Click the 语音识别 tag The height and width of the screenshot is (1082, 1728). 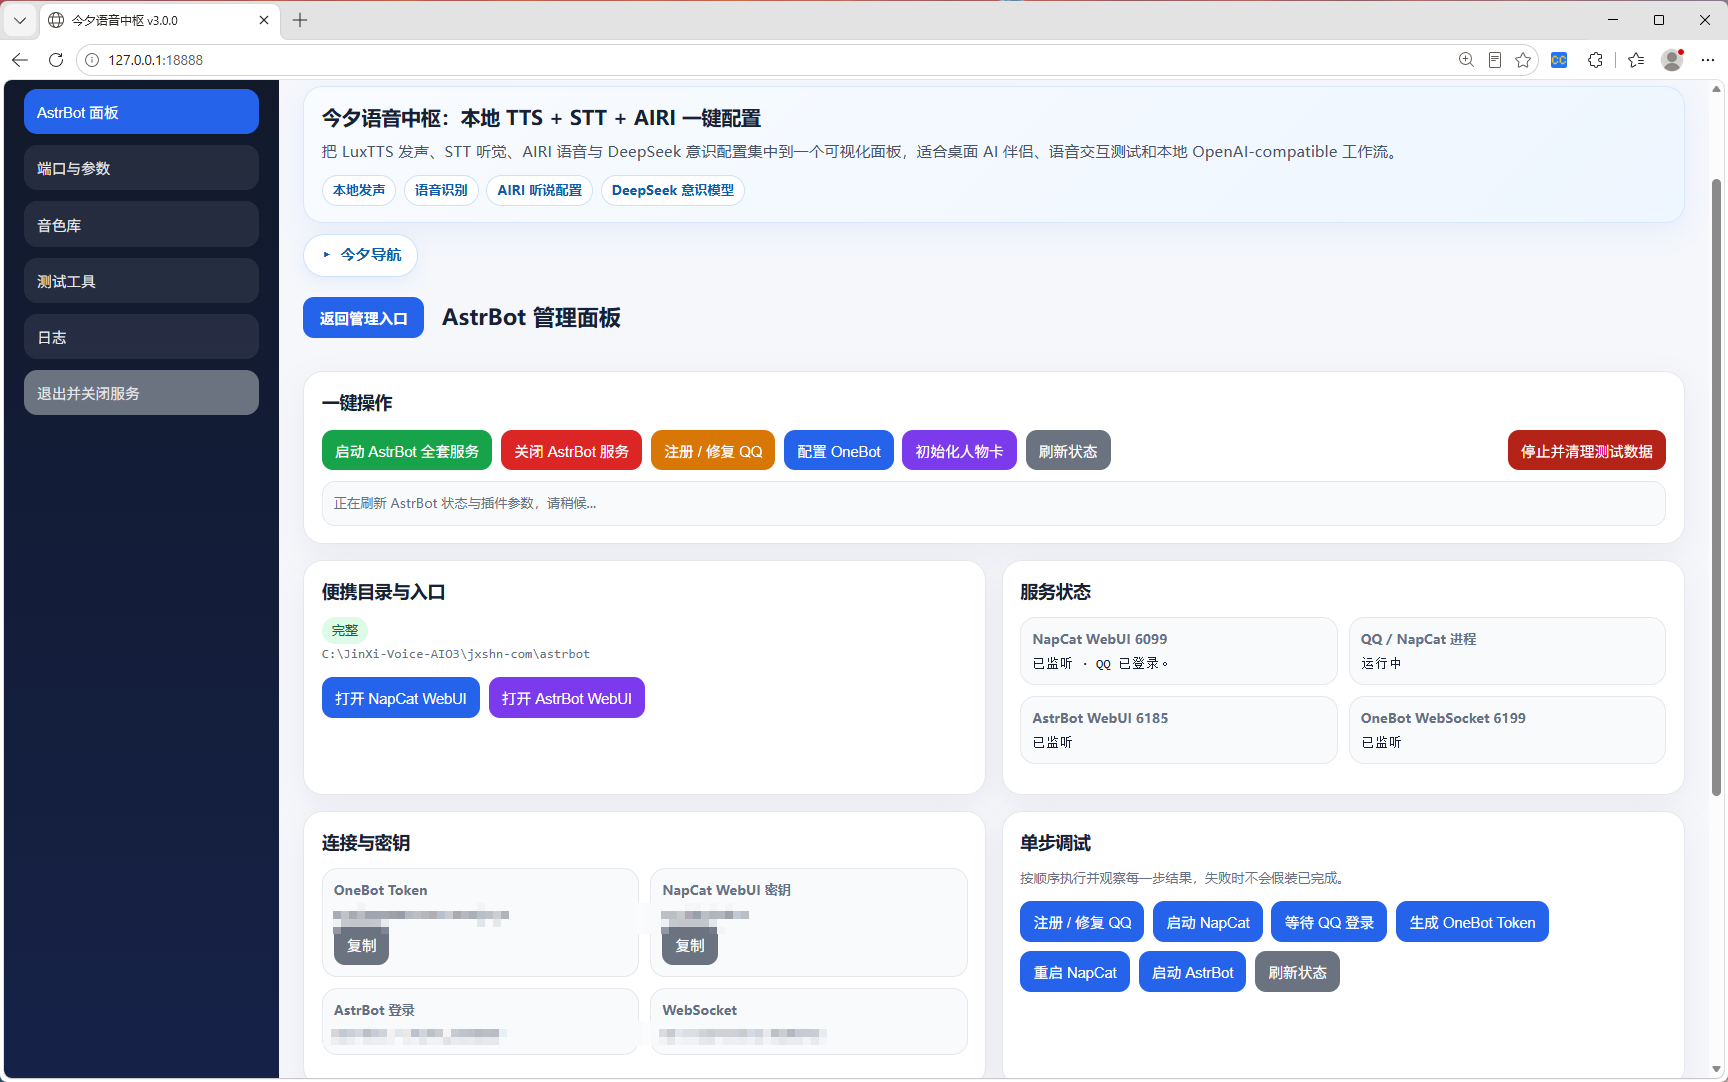coord(441,190)
